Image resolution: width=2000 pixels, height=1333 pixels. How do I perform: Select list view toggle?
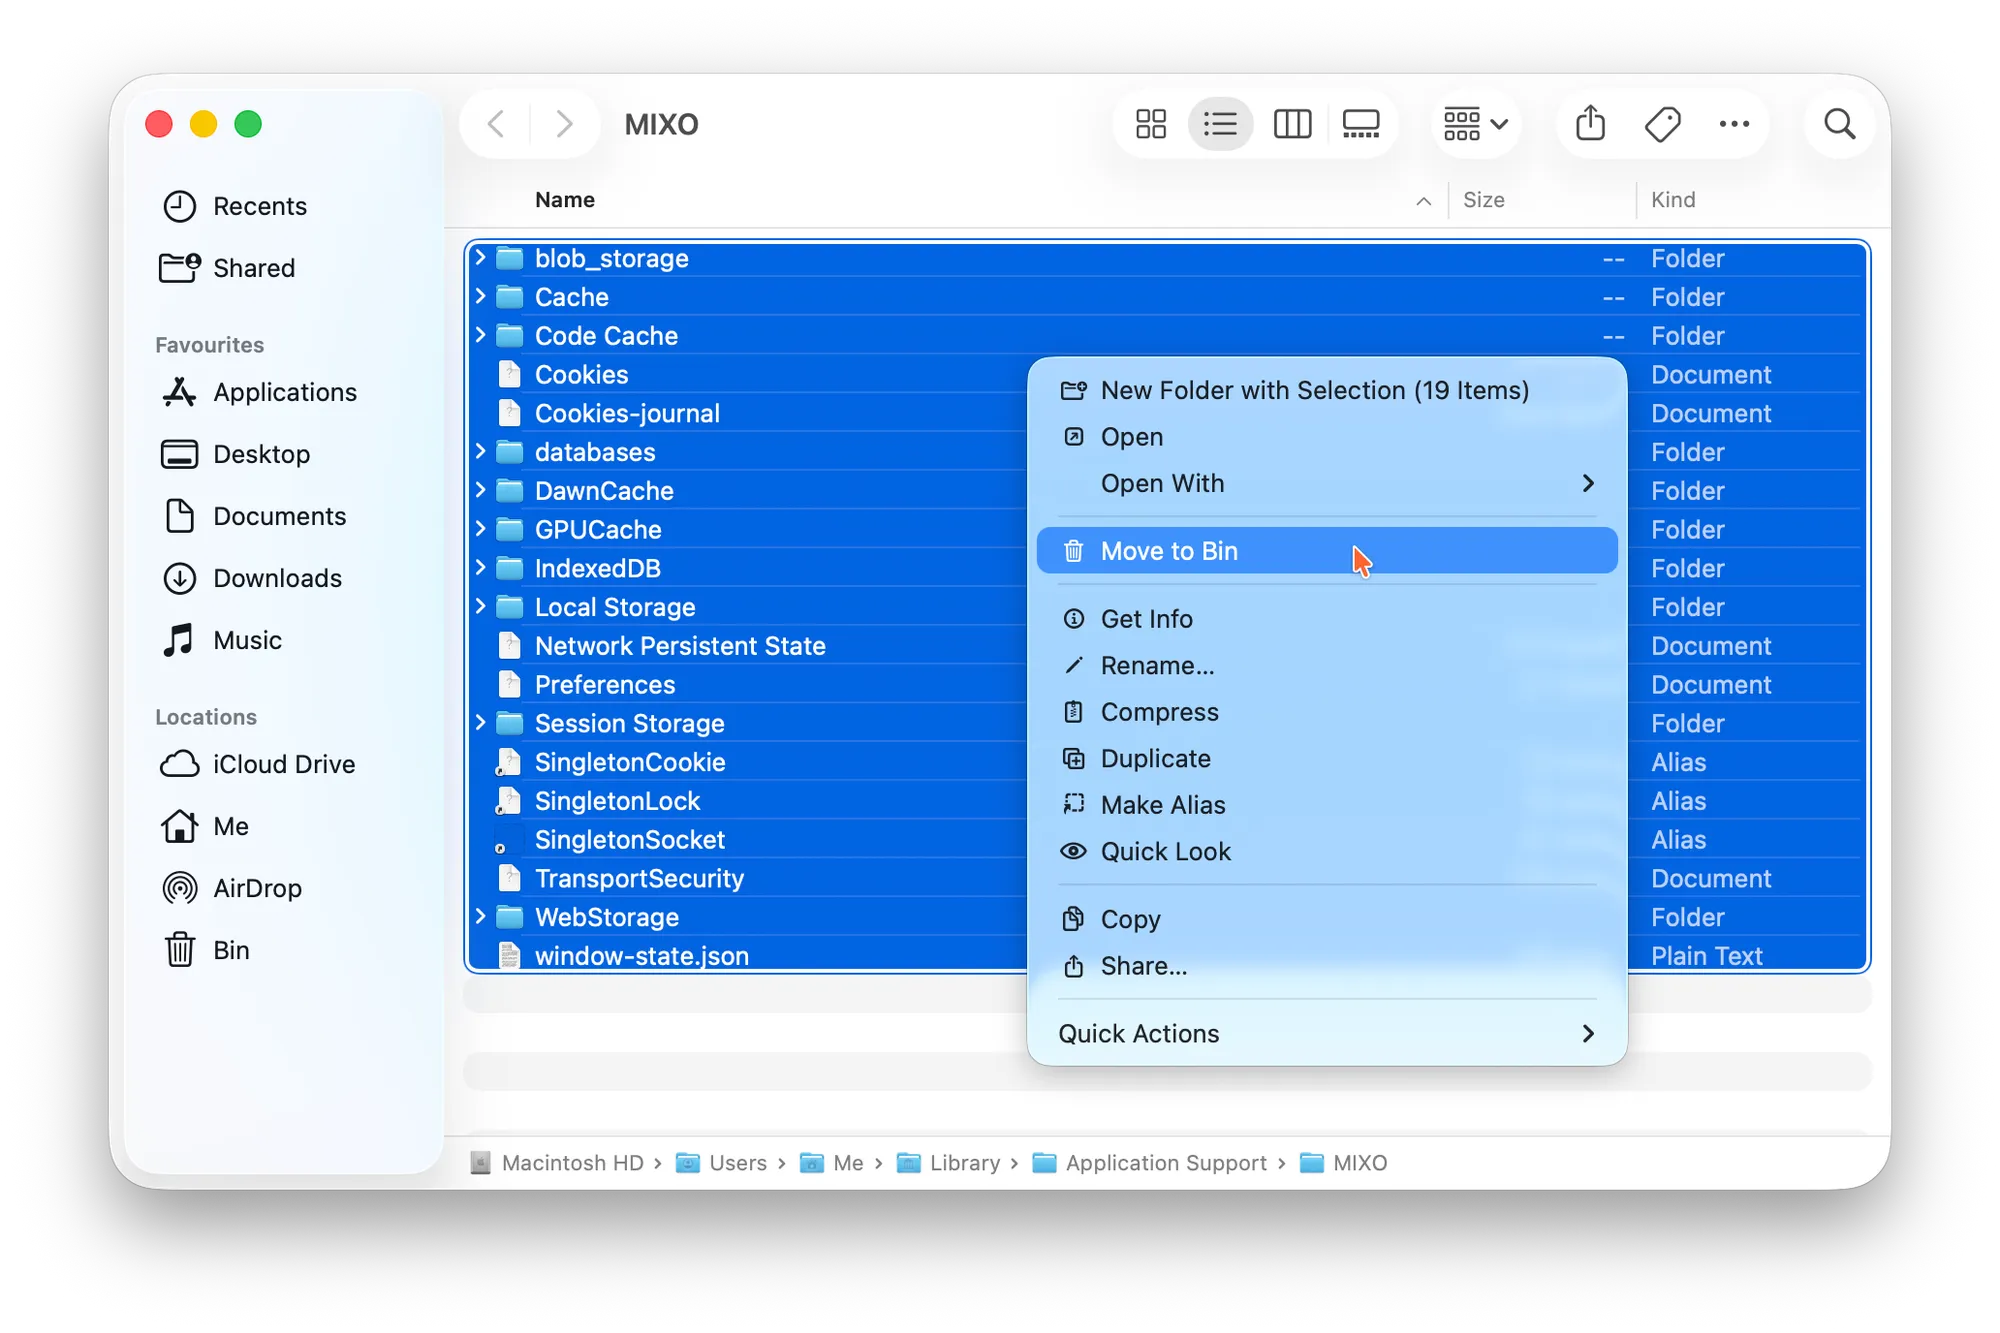[1220, 124]
